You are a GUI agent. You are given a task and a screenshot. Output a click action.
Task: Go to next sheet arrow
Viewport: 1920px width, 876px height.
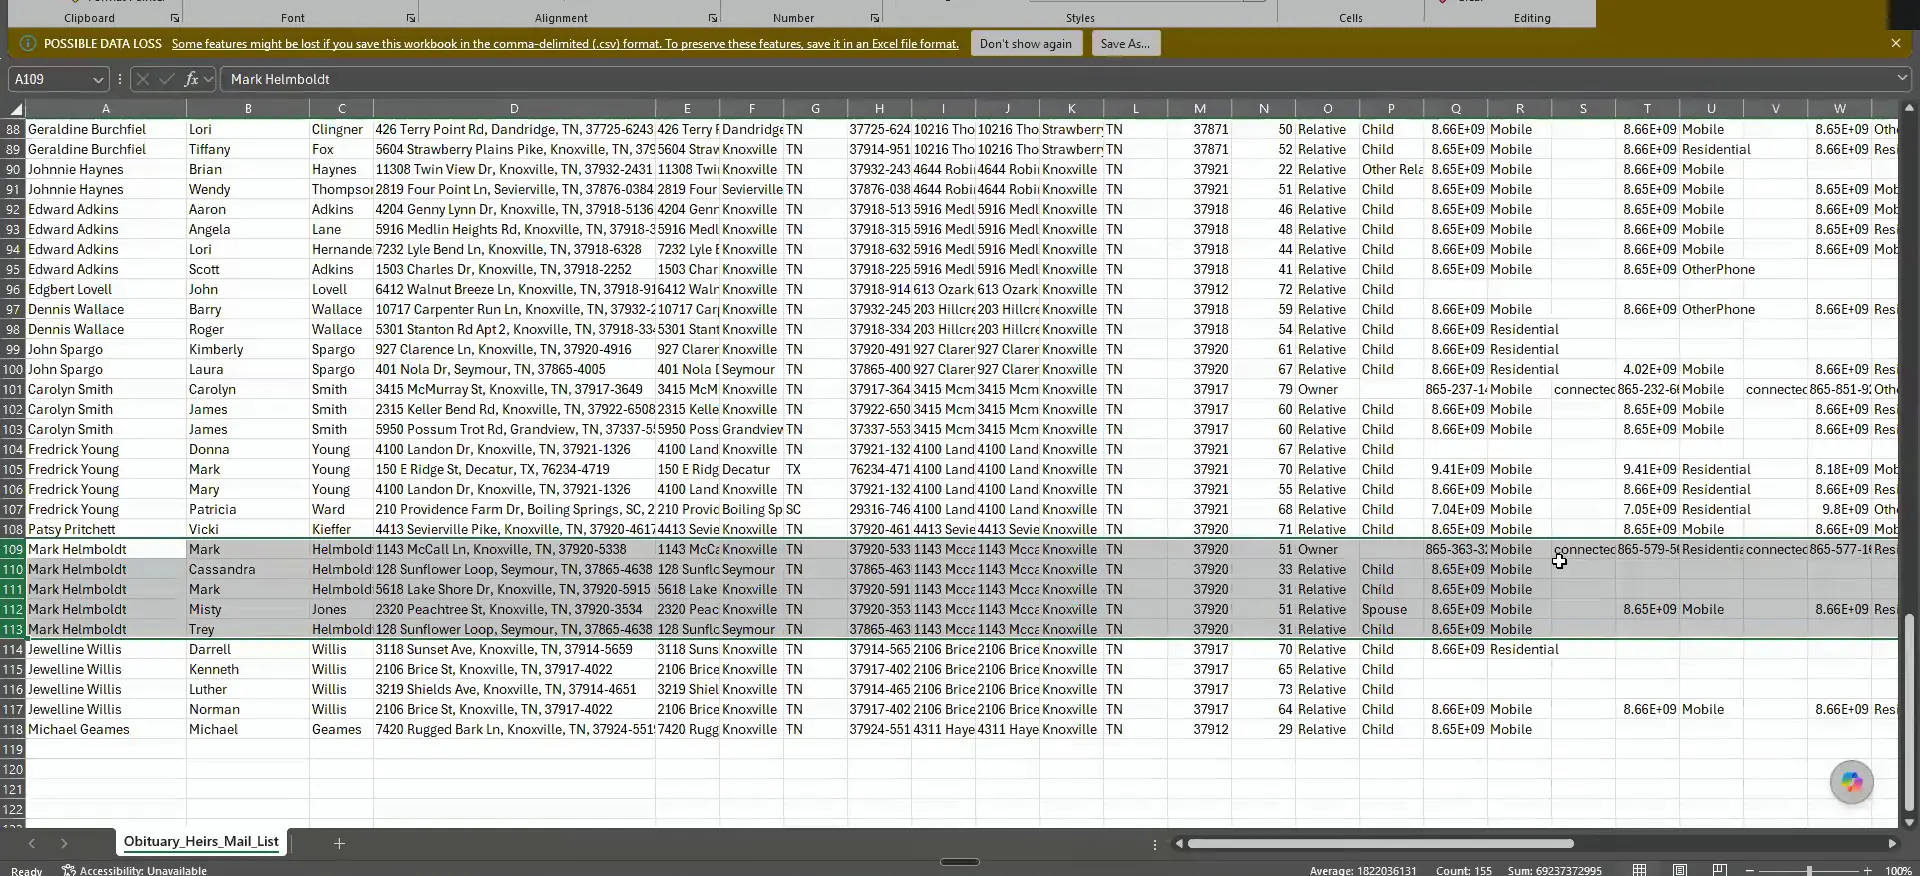coord(64,844)
